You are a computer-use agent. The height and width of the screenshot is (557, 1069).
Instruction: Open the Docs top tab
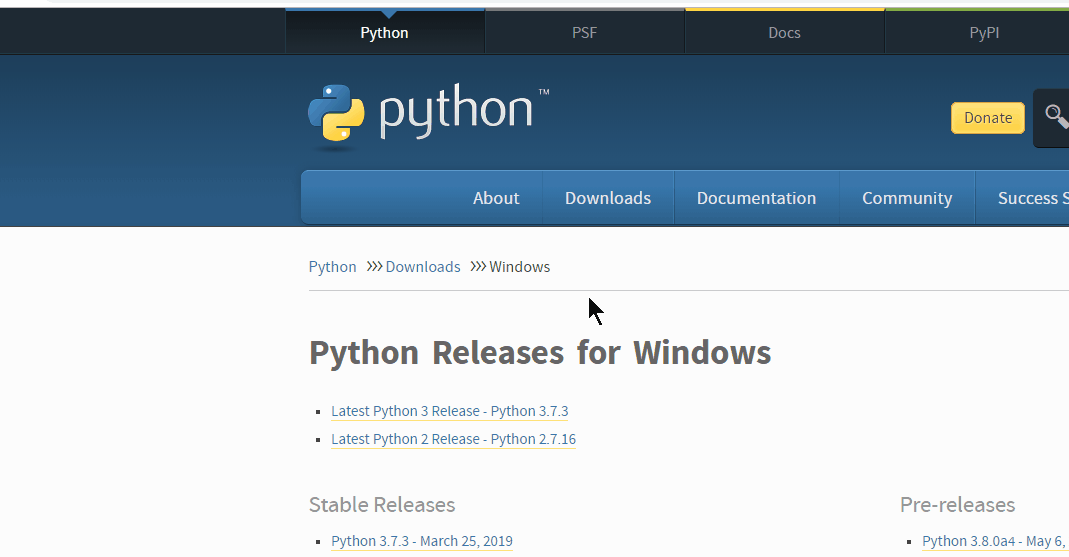point(784,33)
